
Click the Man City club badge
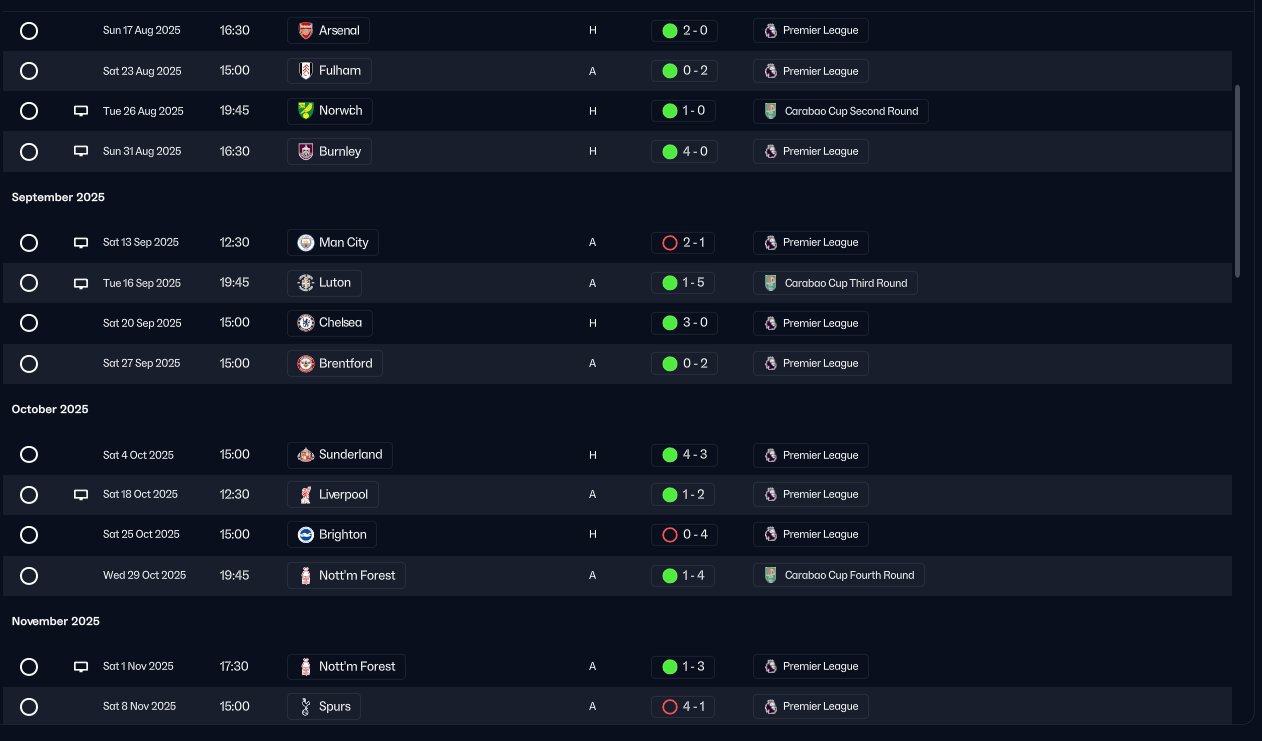click(306, 243)
